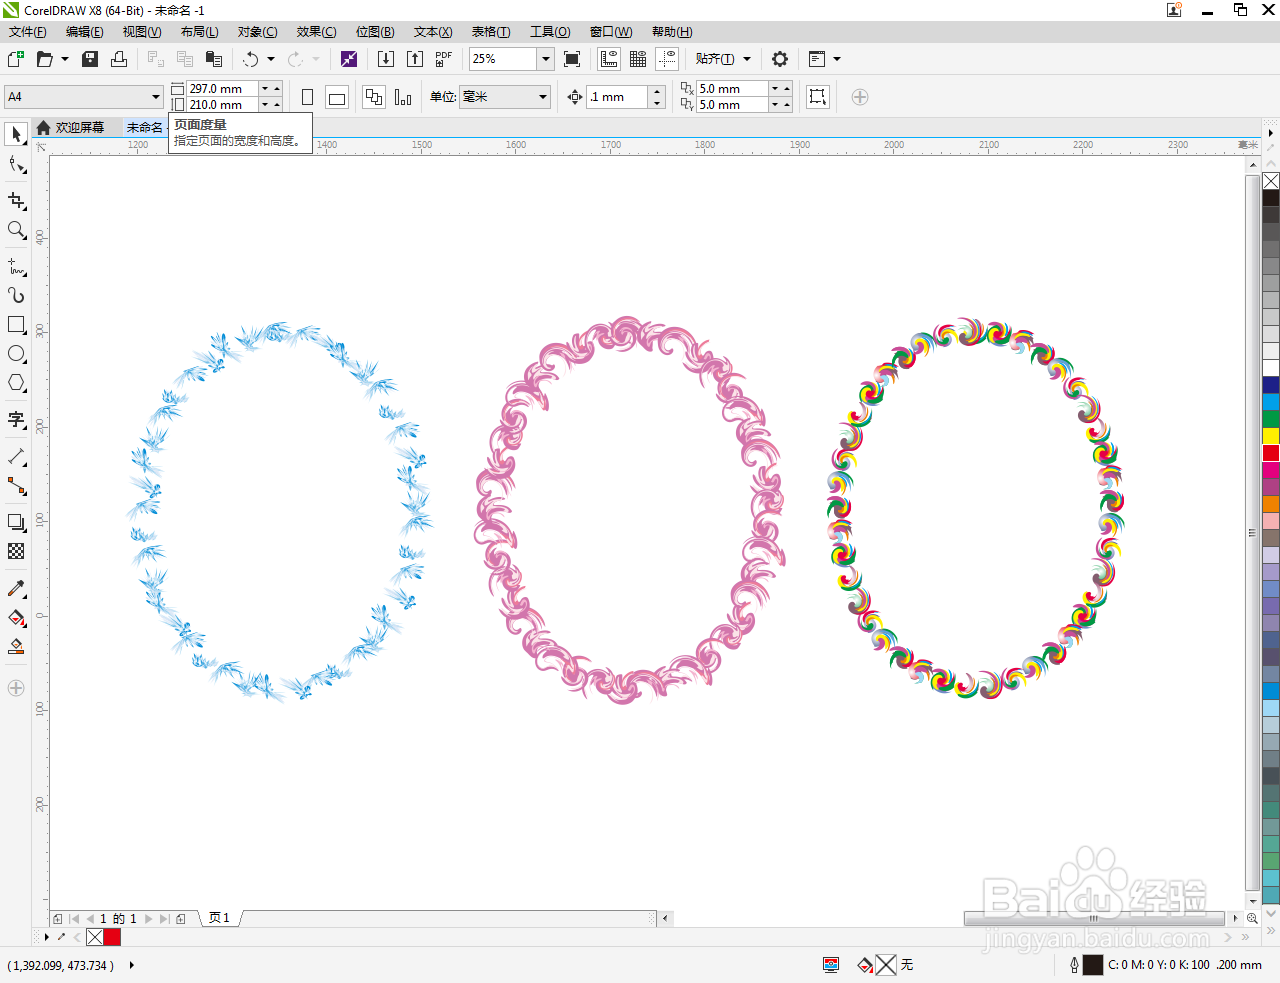Choose the Crop tool
1280x983 pixels.
(16, 201)
